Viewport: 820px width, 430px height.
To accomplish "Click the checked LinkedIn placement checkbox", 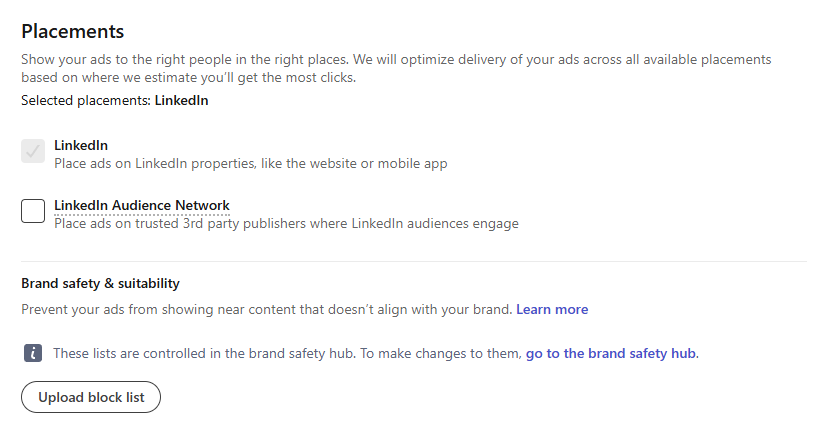I will click(x=33, y=151).
